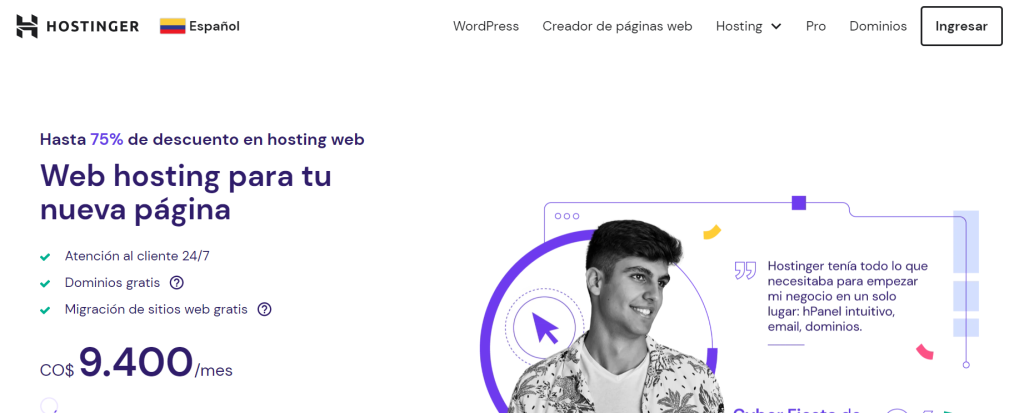The height and width of the screenshot is (413, 1024).
Task: Open Creador de páginas web menu item
Action: 617,26
